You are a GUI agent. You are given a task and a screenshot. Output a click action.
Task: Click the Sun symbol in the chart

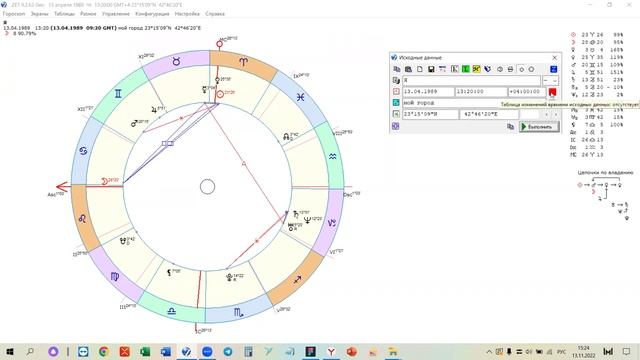tap(220, 94)
